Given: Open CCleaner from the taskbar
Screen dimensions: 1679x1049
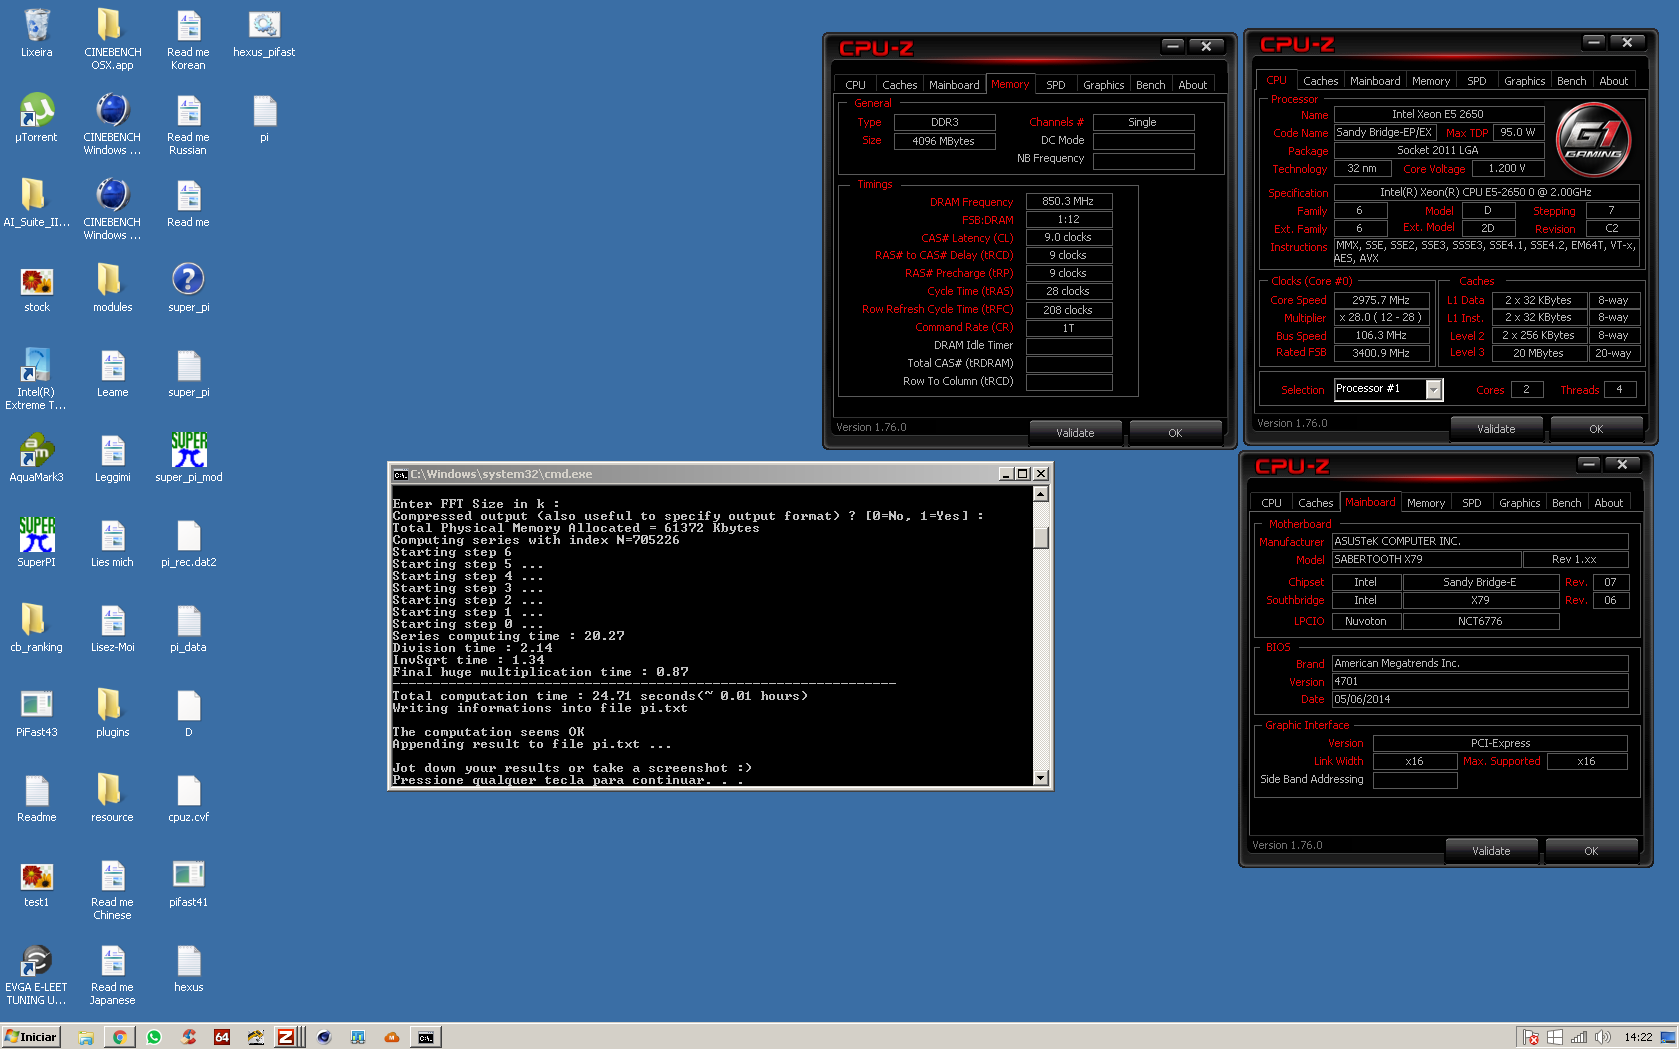Looking at the screenshot, I should tap(188, 1037).
